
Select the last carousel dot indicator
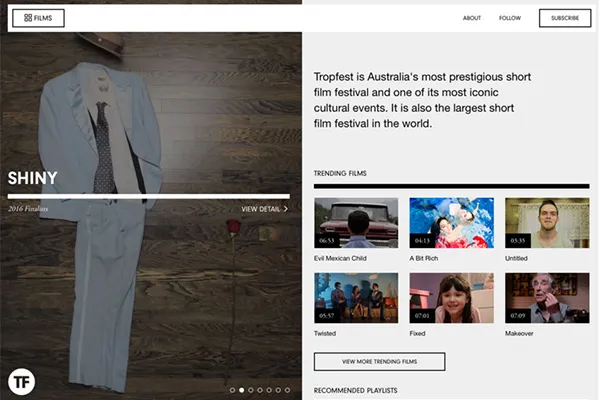coord(287,390)
